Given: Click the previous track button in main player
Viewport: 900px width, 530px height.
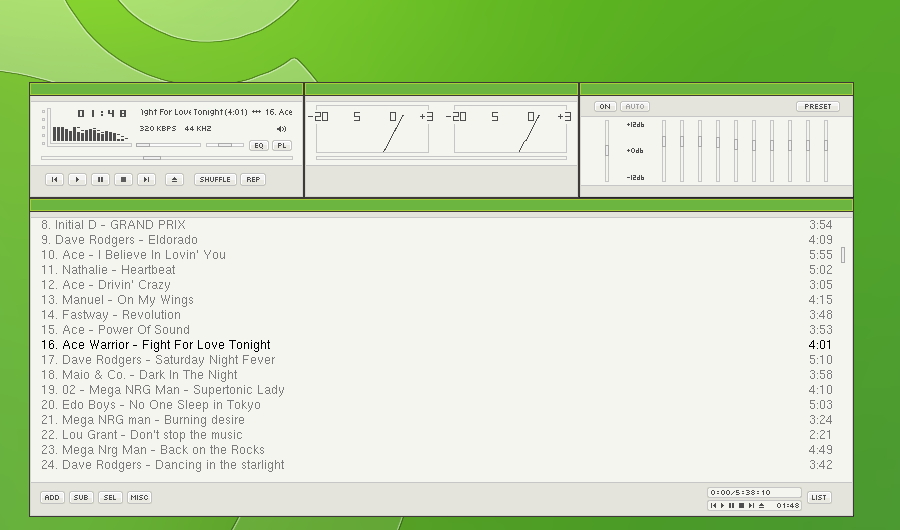Looking at the screenshot, I should click(x=55, y=180).
